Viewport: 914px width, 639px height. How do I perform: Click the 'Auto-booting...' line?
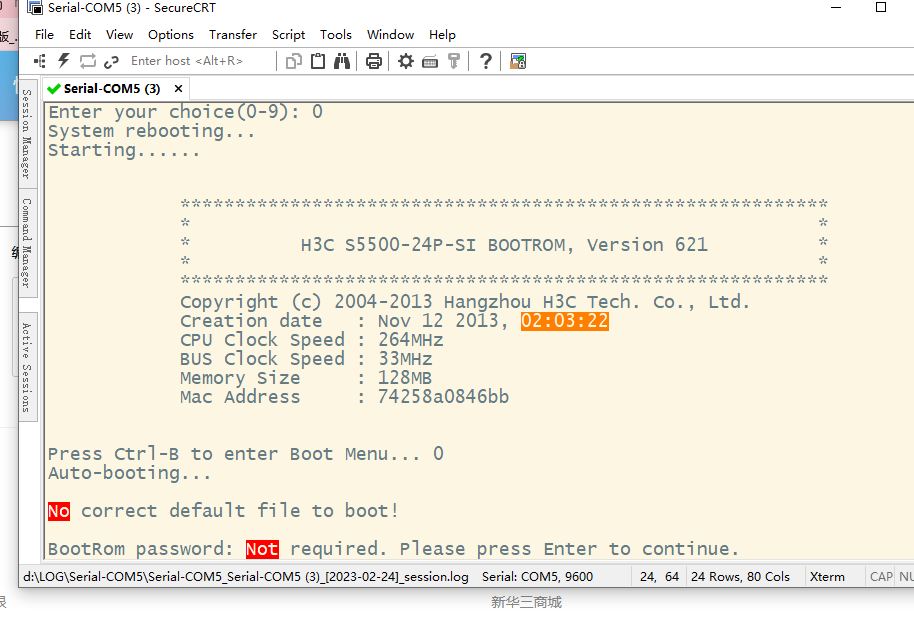point(129,473)
